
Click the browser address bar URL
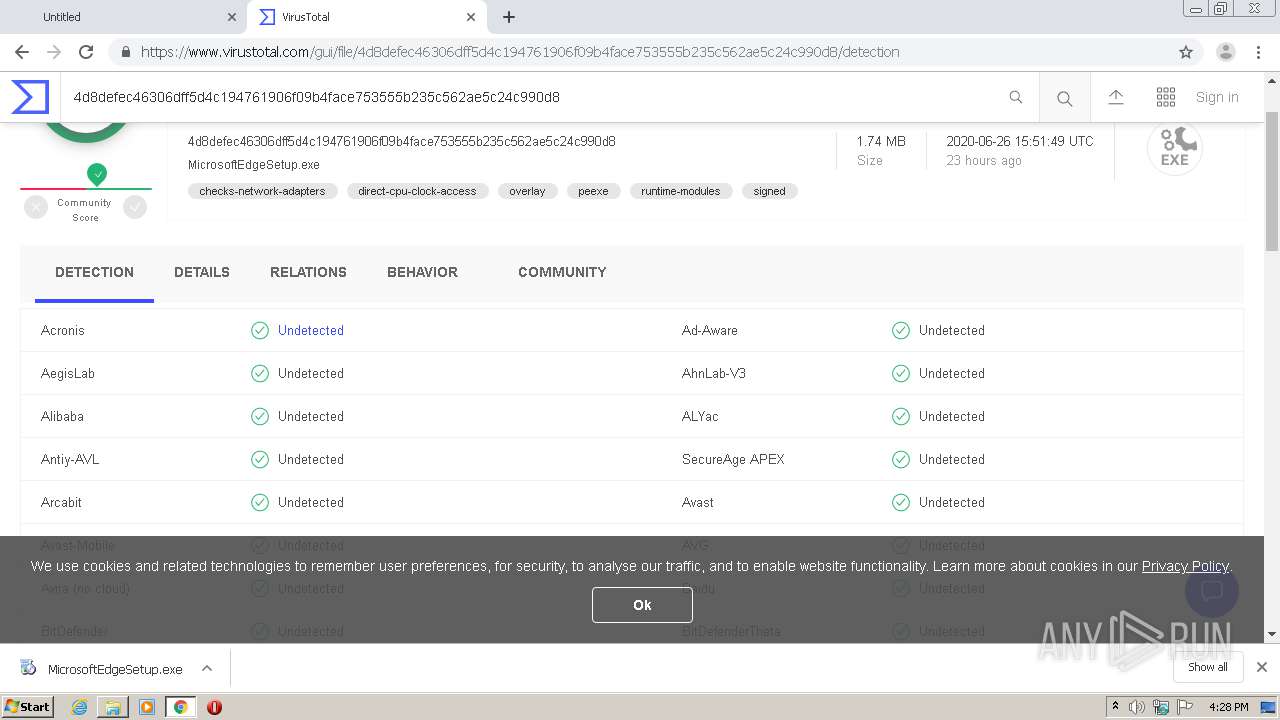click(520, 52)
